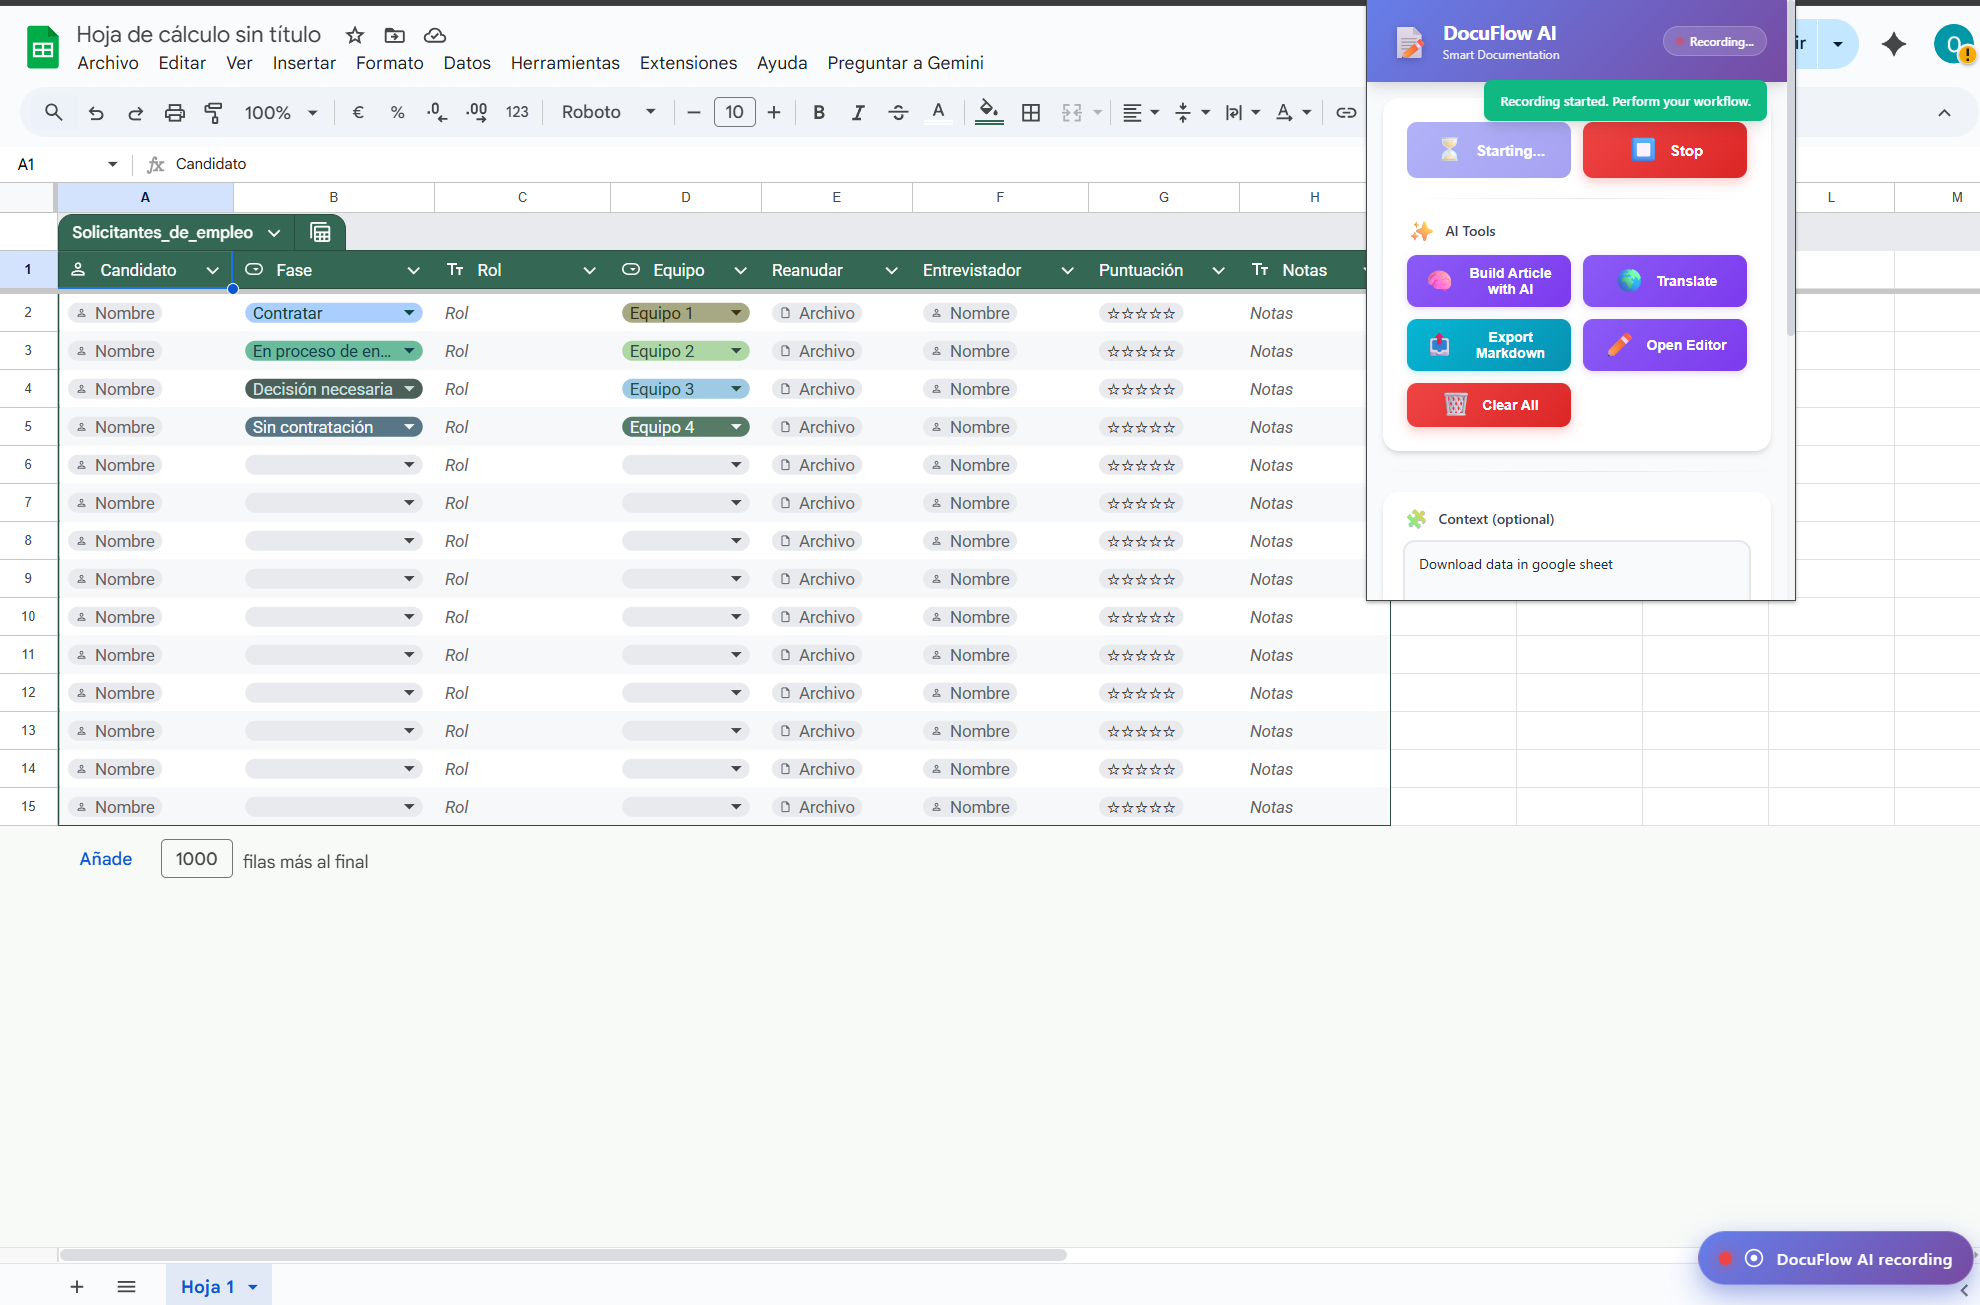
Task: Click the strikethrough formatting icon
Action: 898,113
